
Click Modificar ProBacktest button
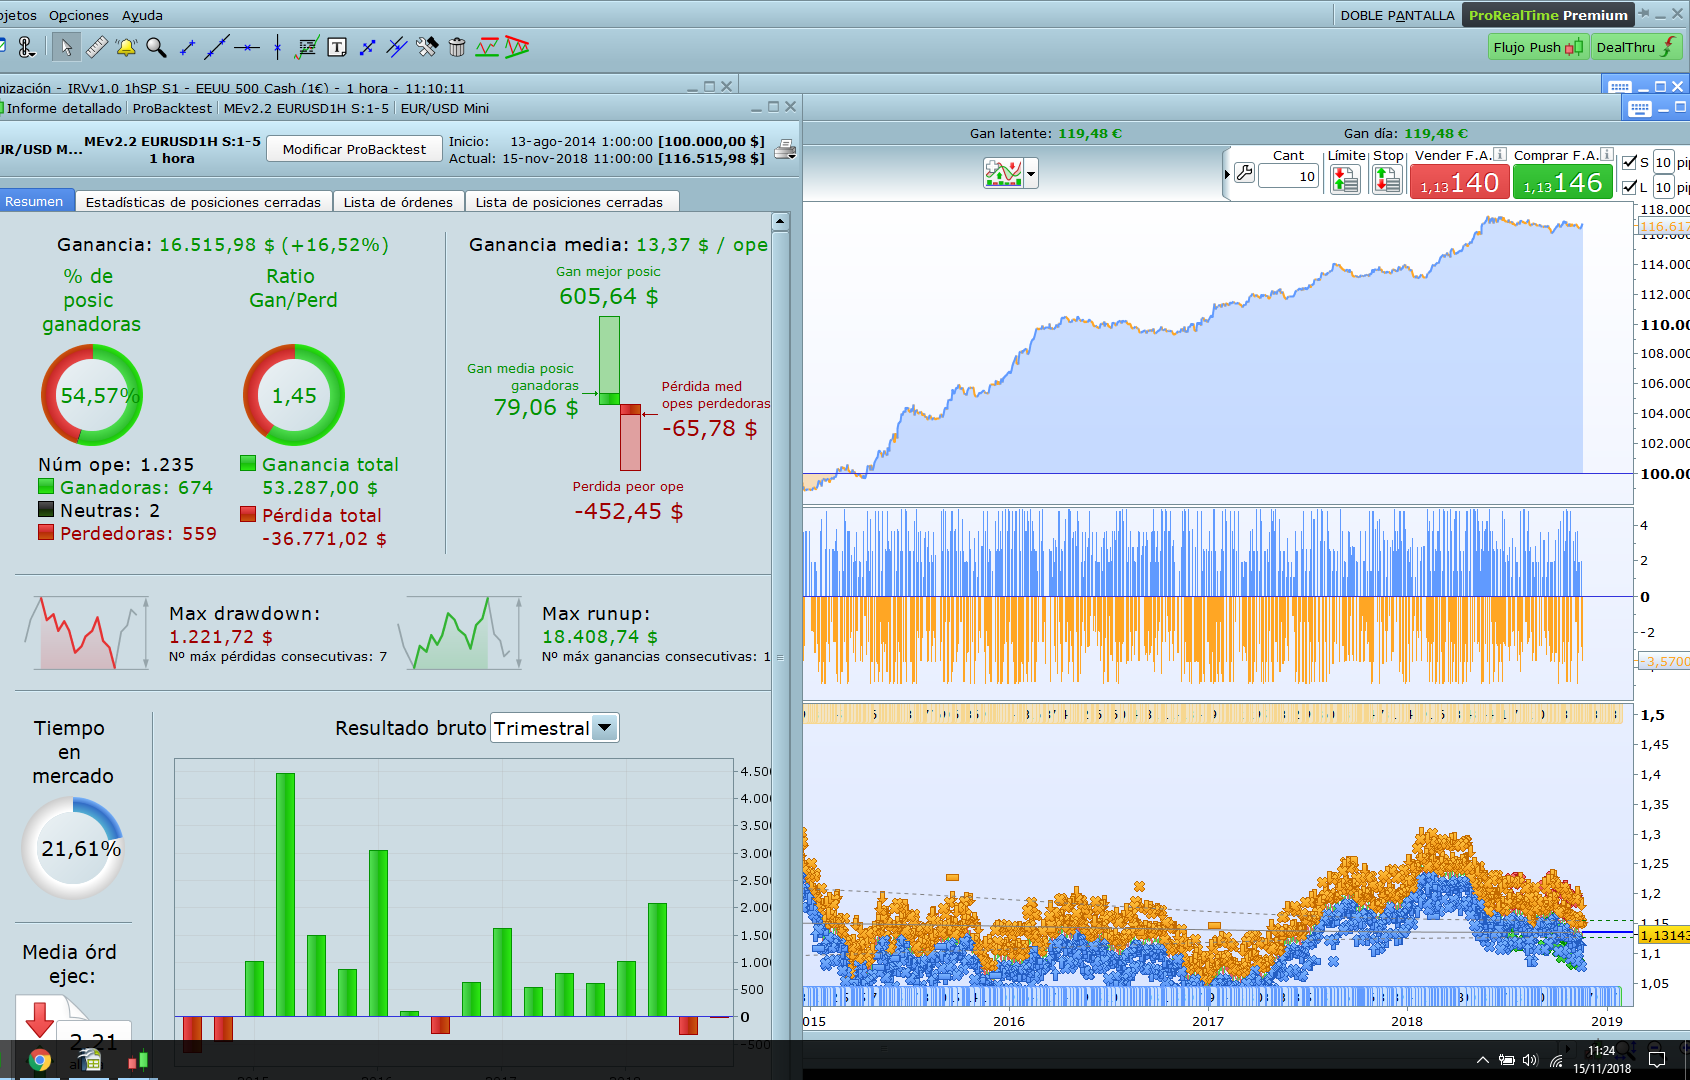point(354,149)
